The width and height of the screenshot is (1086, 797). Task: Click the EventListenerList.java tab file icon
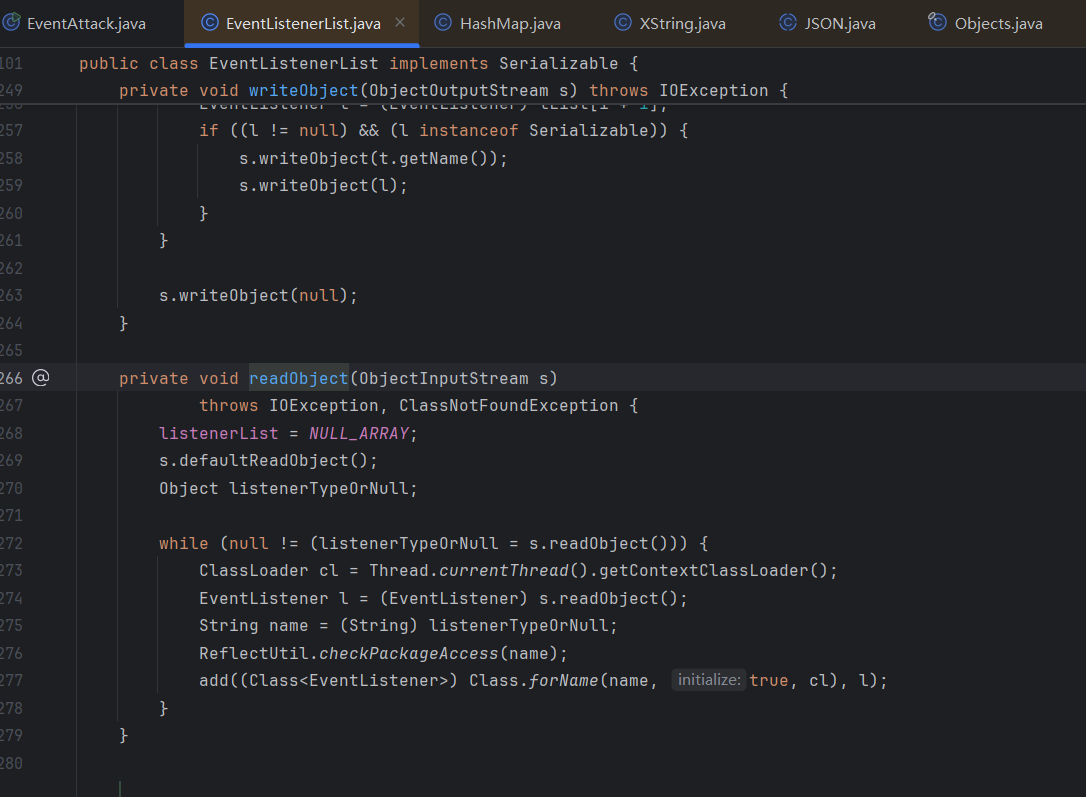pos(210,23)
